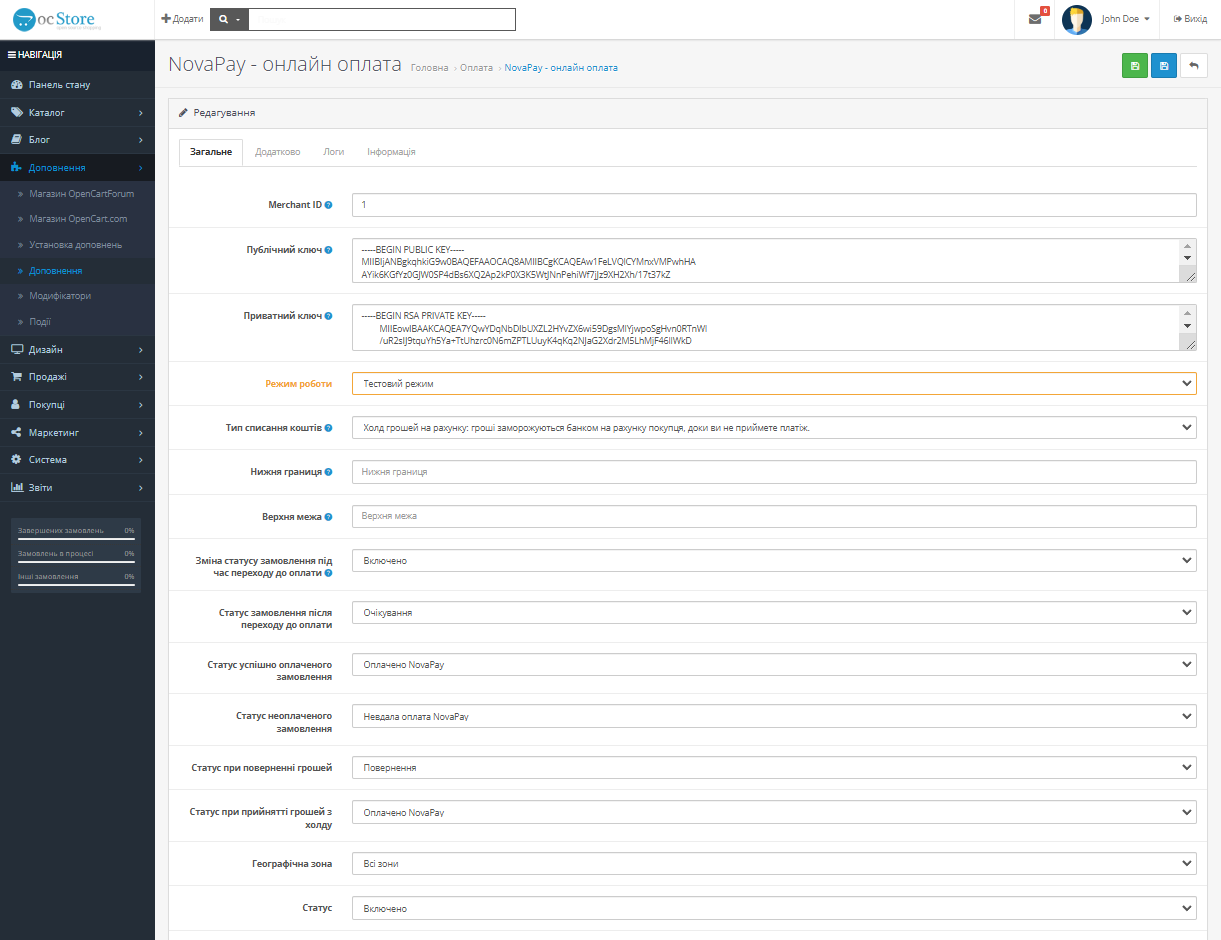Expand the Система sidebar menu
The height and width of the screenshot is (940, 1221).
(77, 460)
